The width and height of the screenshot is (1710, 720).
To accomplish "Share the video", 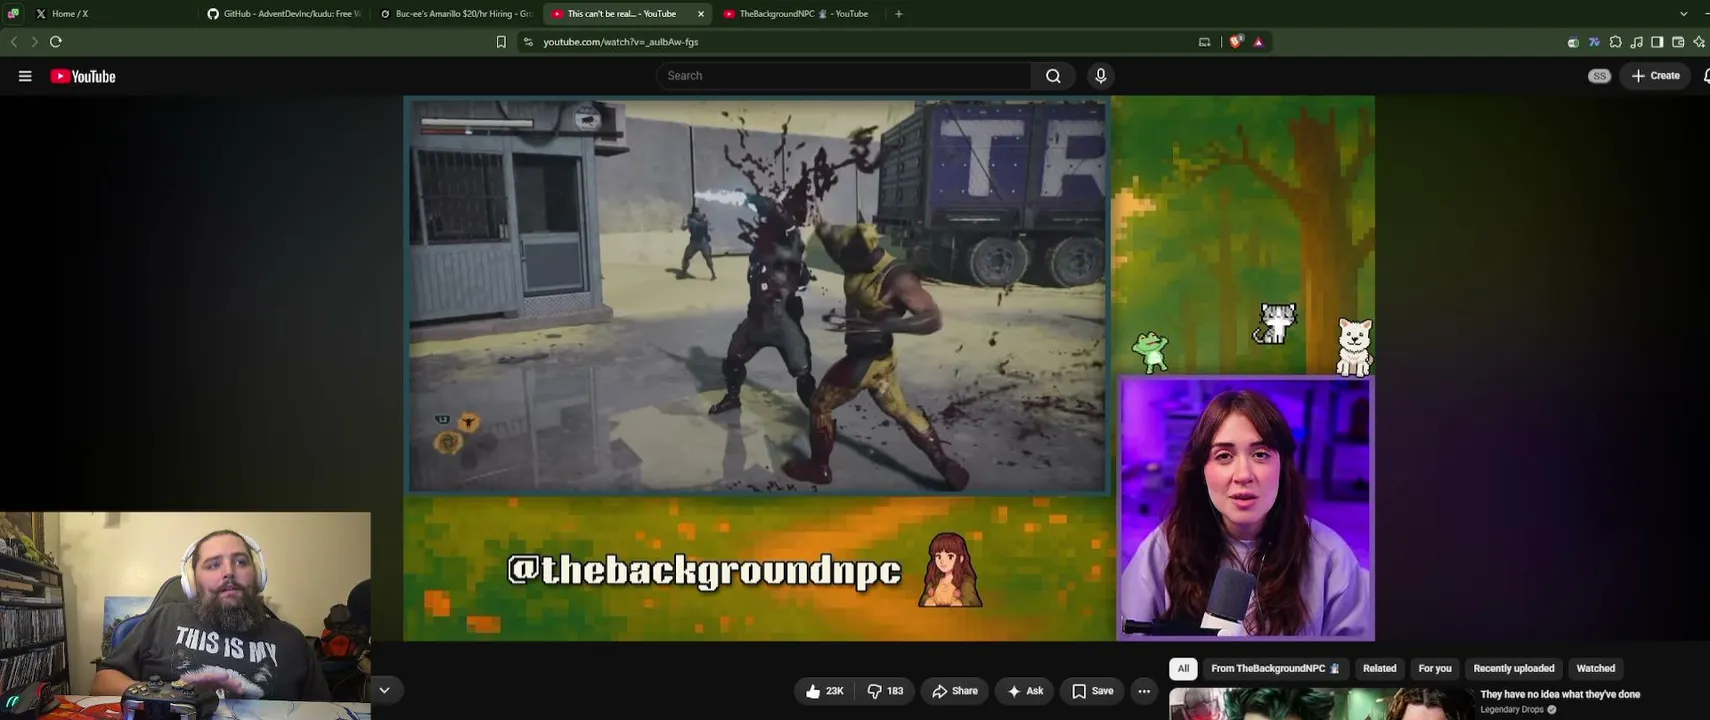I will click(x=955, y=691).
